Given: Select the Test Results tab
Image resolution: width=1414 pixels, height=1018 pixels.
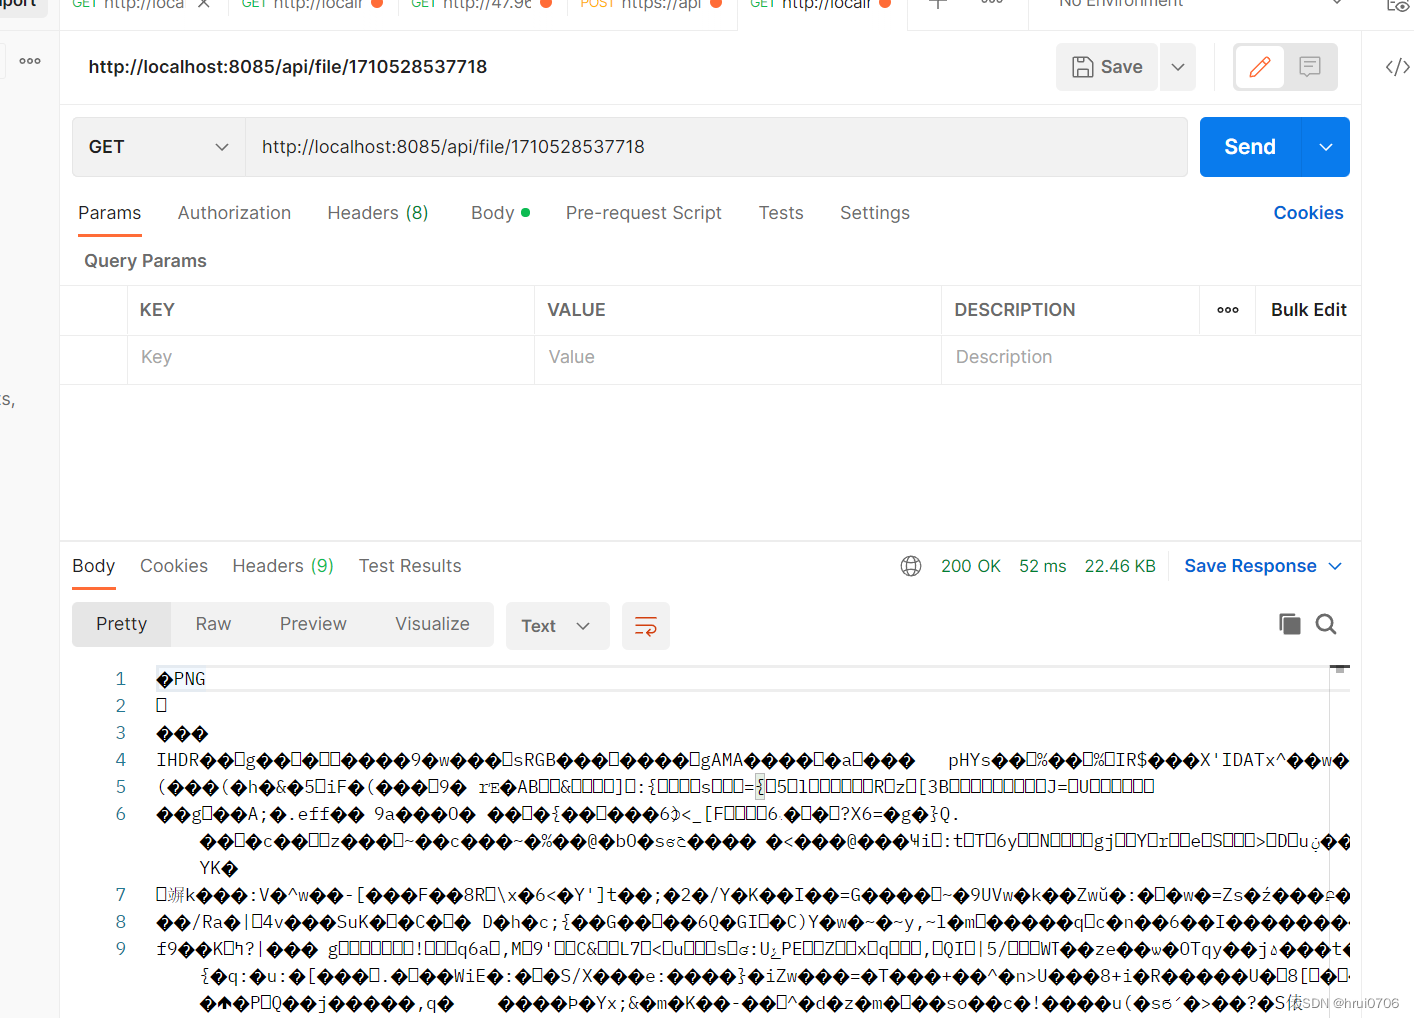Looking at the screenshot, I should coord(410,566).
